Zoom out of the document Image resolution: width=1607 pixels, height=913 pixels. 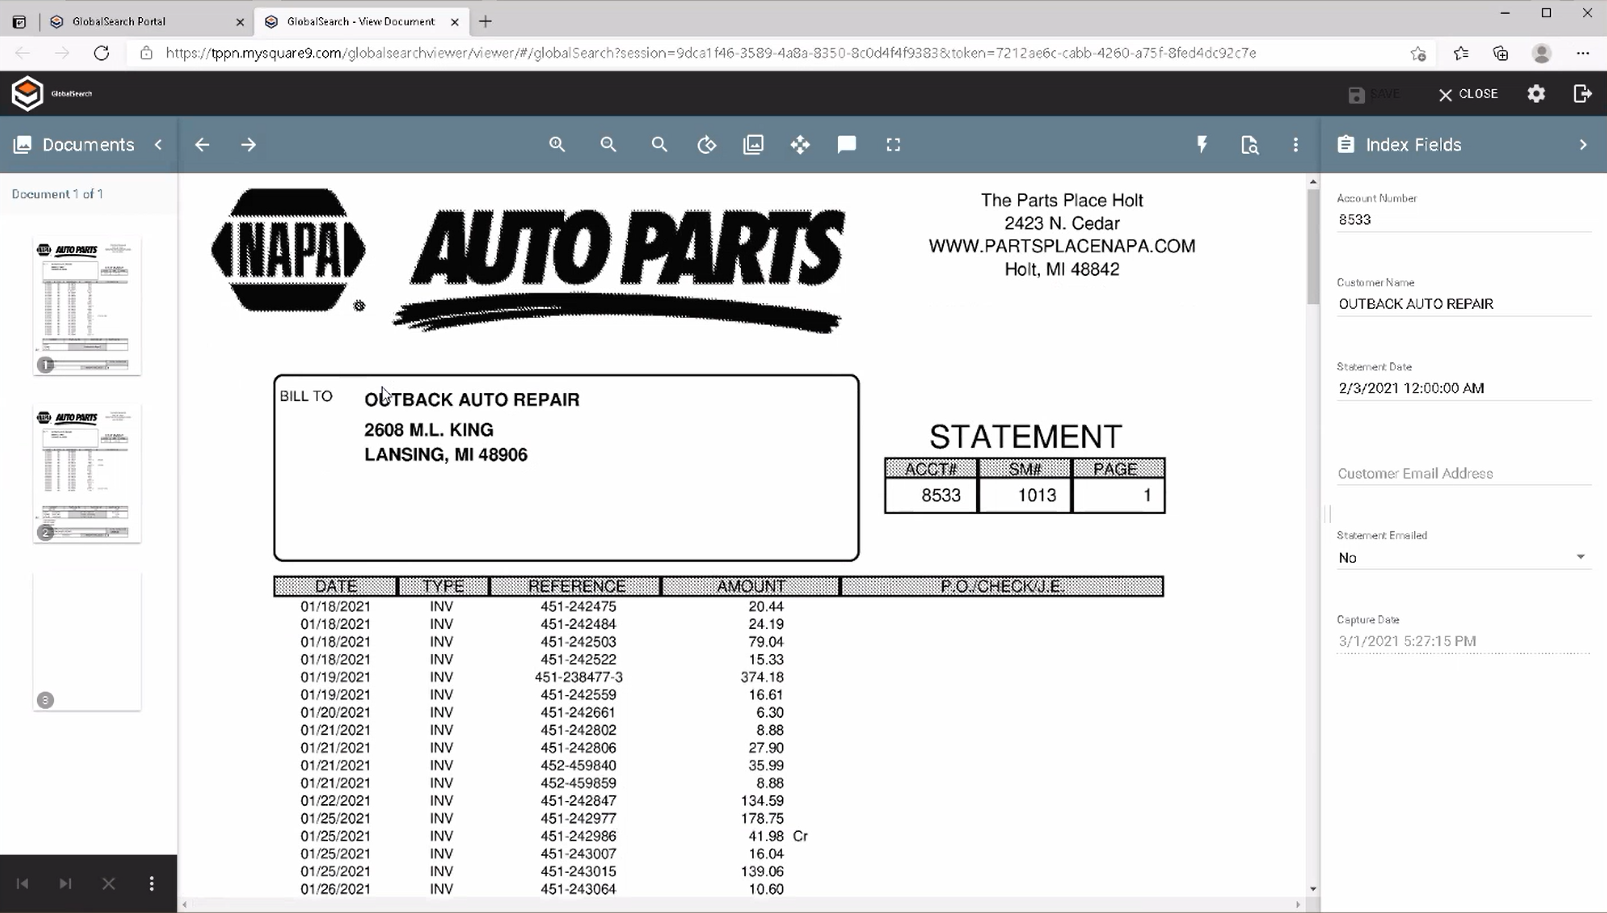coord(608,145)
